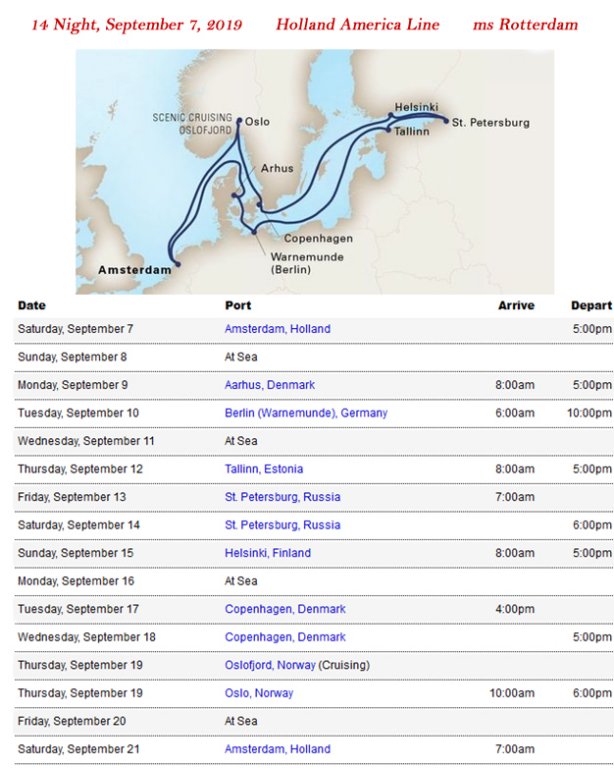The image size is (614, 768).
Task: Open St. Petersburg, Russia link for September 13
Action: pyautogui.click(x=282, y=497)
